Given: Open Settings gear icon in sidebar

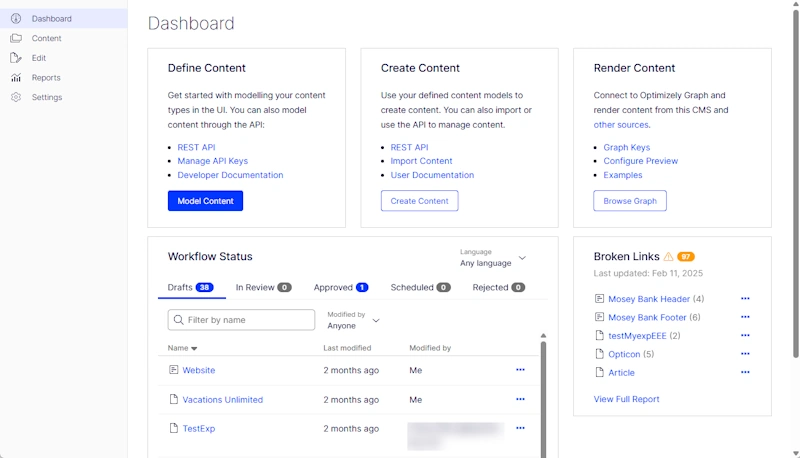Looking at the screenshot, I should tap(16, 97).
